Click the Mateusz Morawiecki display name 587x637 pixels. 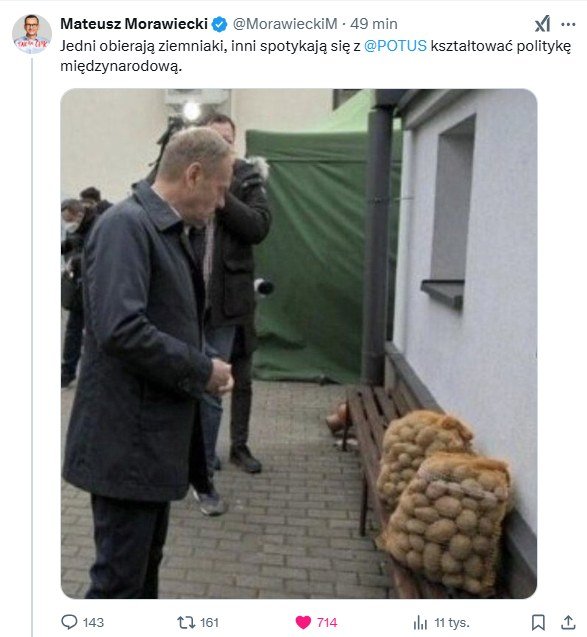point(134,24)
